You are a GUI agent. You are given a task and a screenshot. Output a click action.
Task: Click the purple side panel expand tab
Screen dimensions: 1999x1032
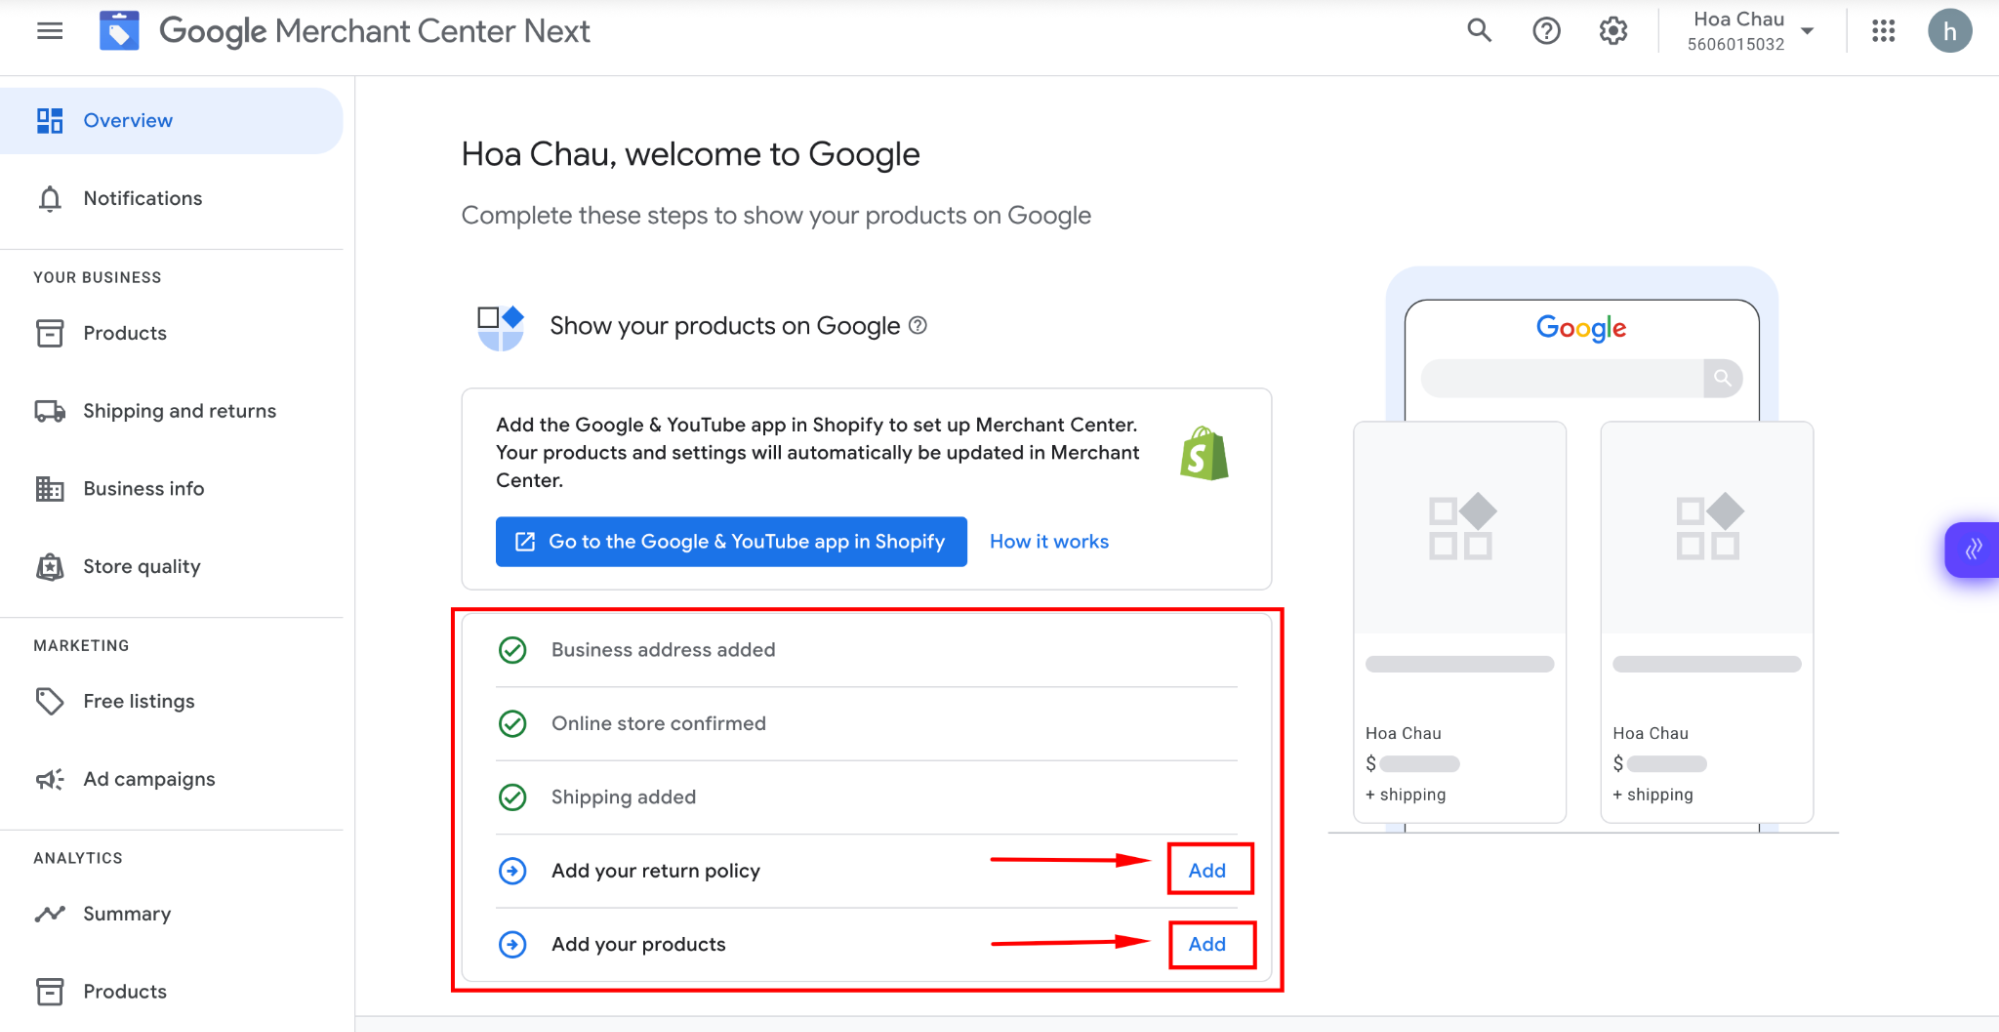[x=1971, y=549]
